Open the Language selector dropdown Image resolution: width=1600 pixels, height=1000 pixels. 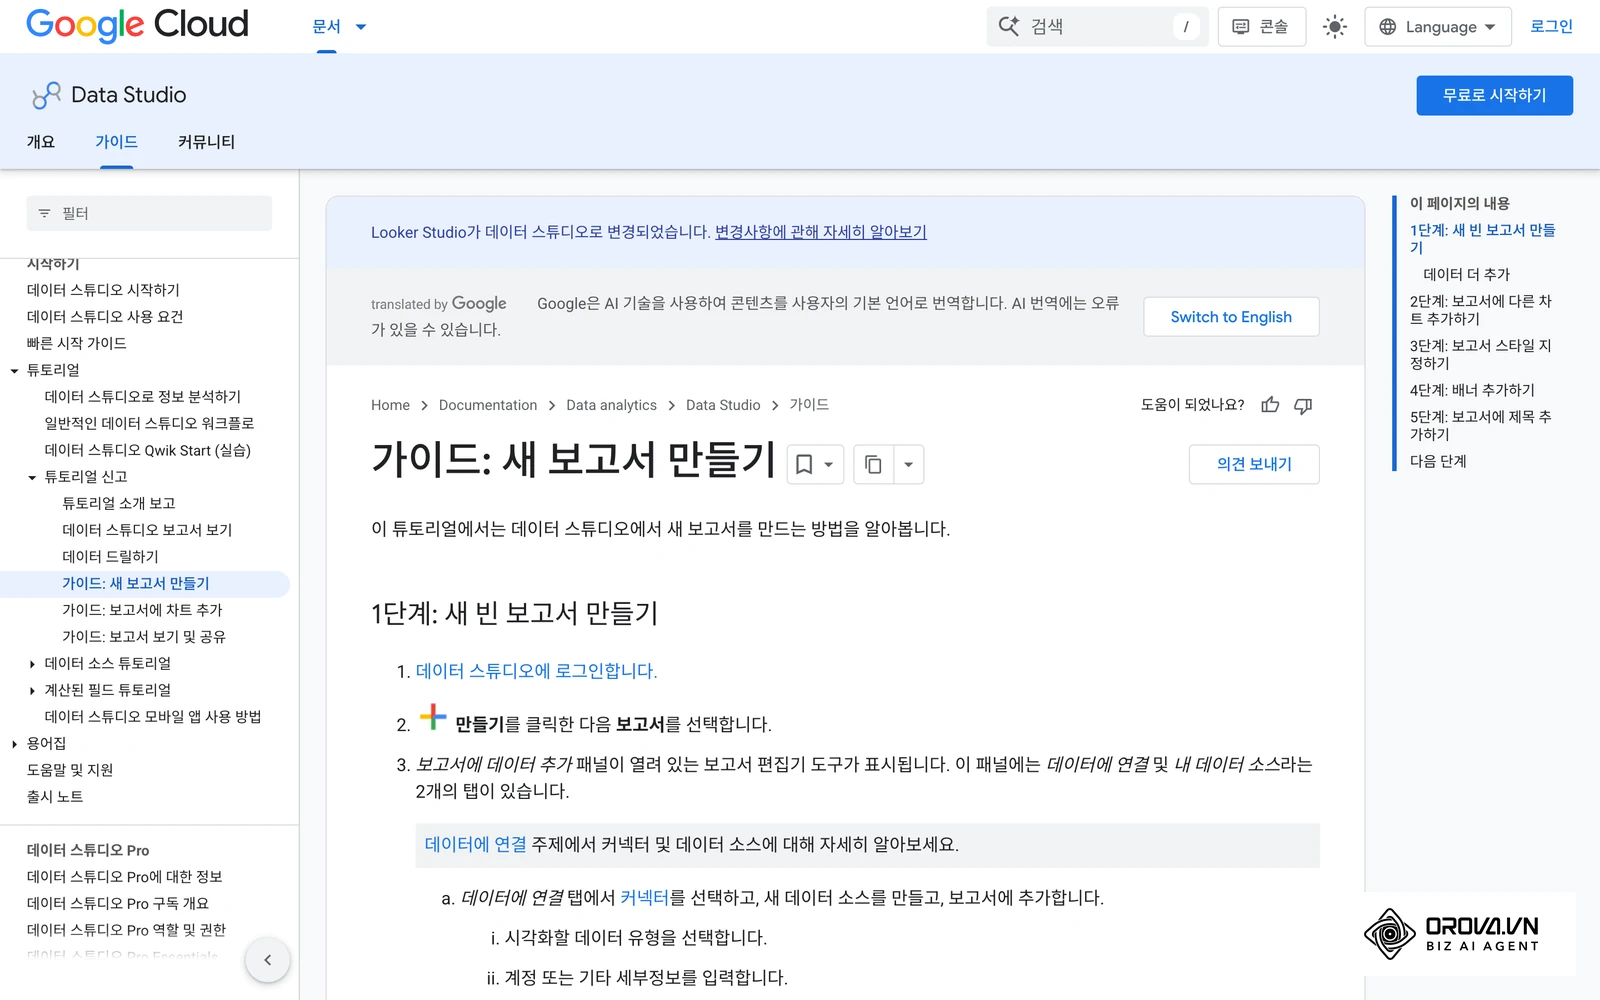click(1438, 27)
